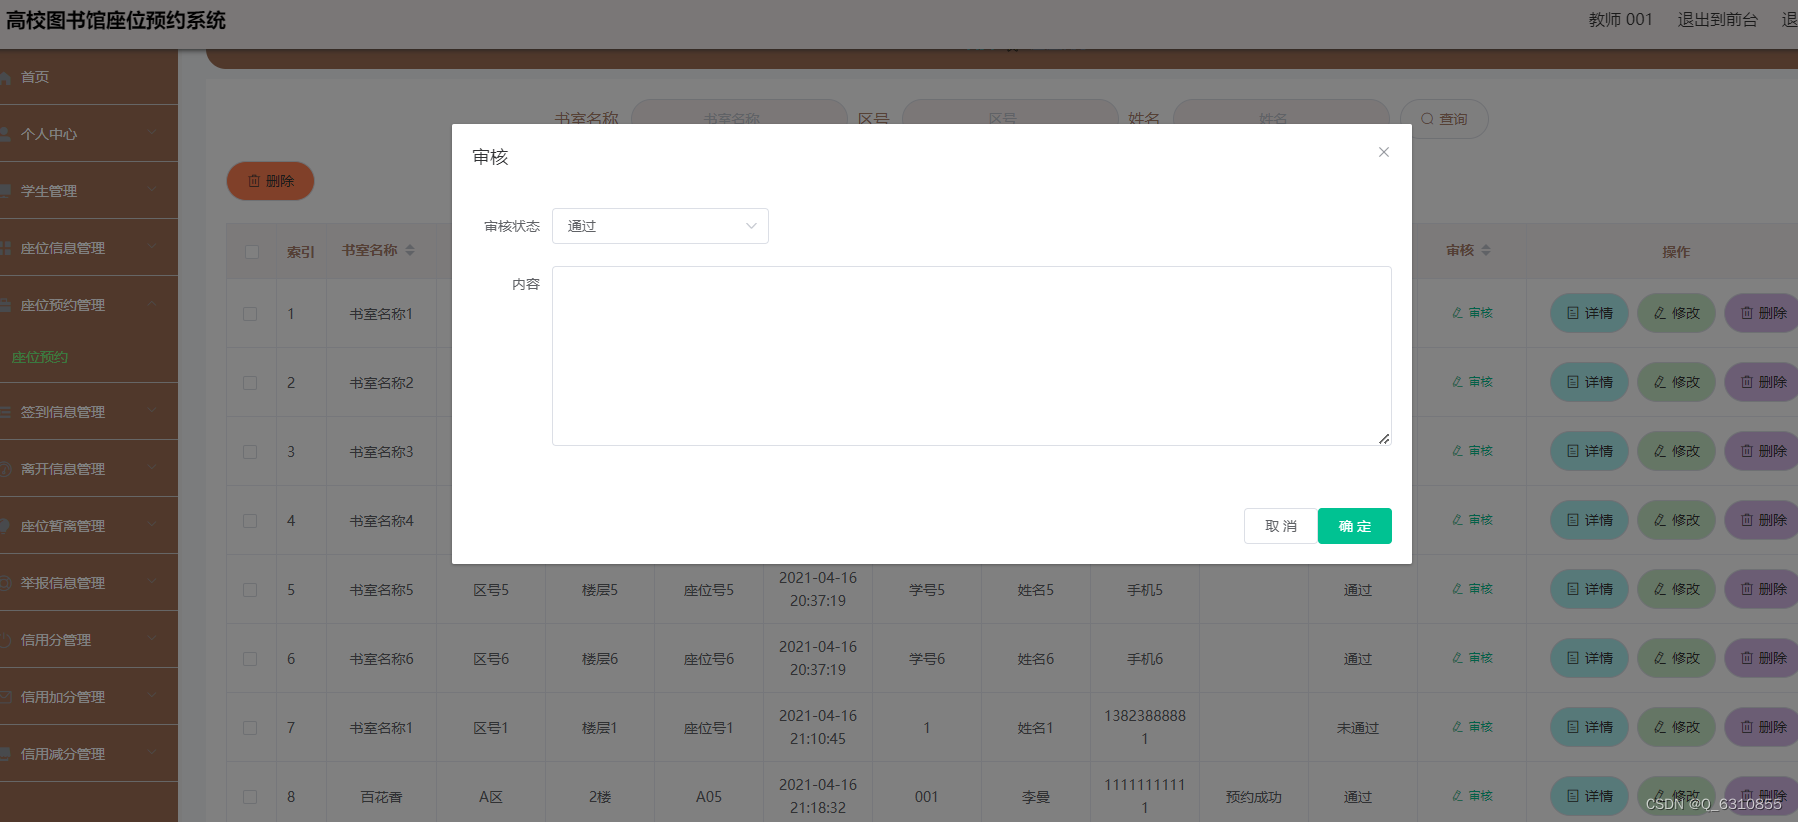The image size is (1798, 822).
Task: Click 审核 pencil link in row 2
Action: pos(1472,382)
